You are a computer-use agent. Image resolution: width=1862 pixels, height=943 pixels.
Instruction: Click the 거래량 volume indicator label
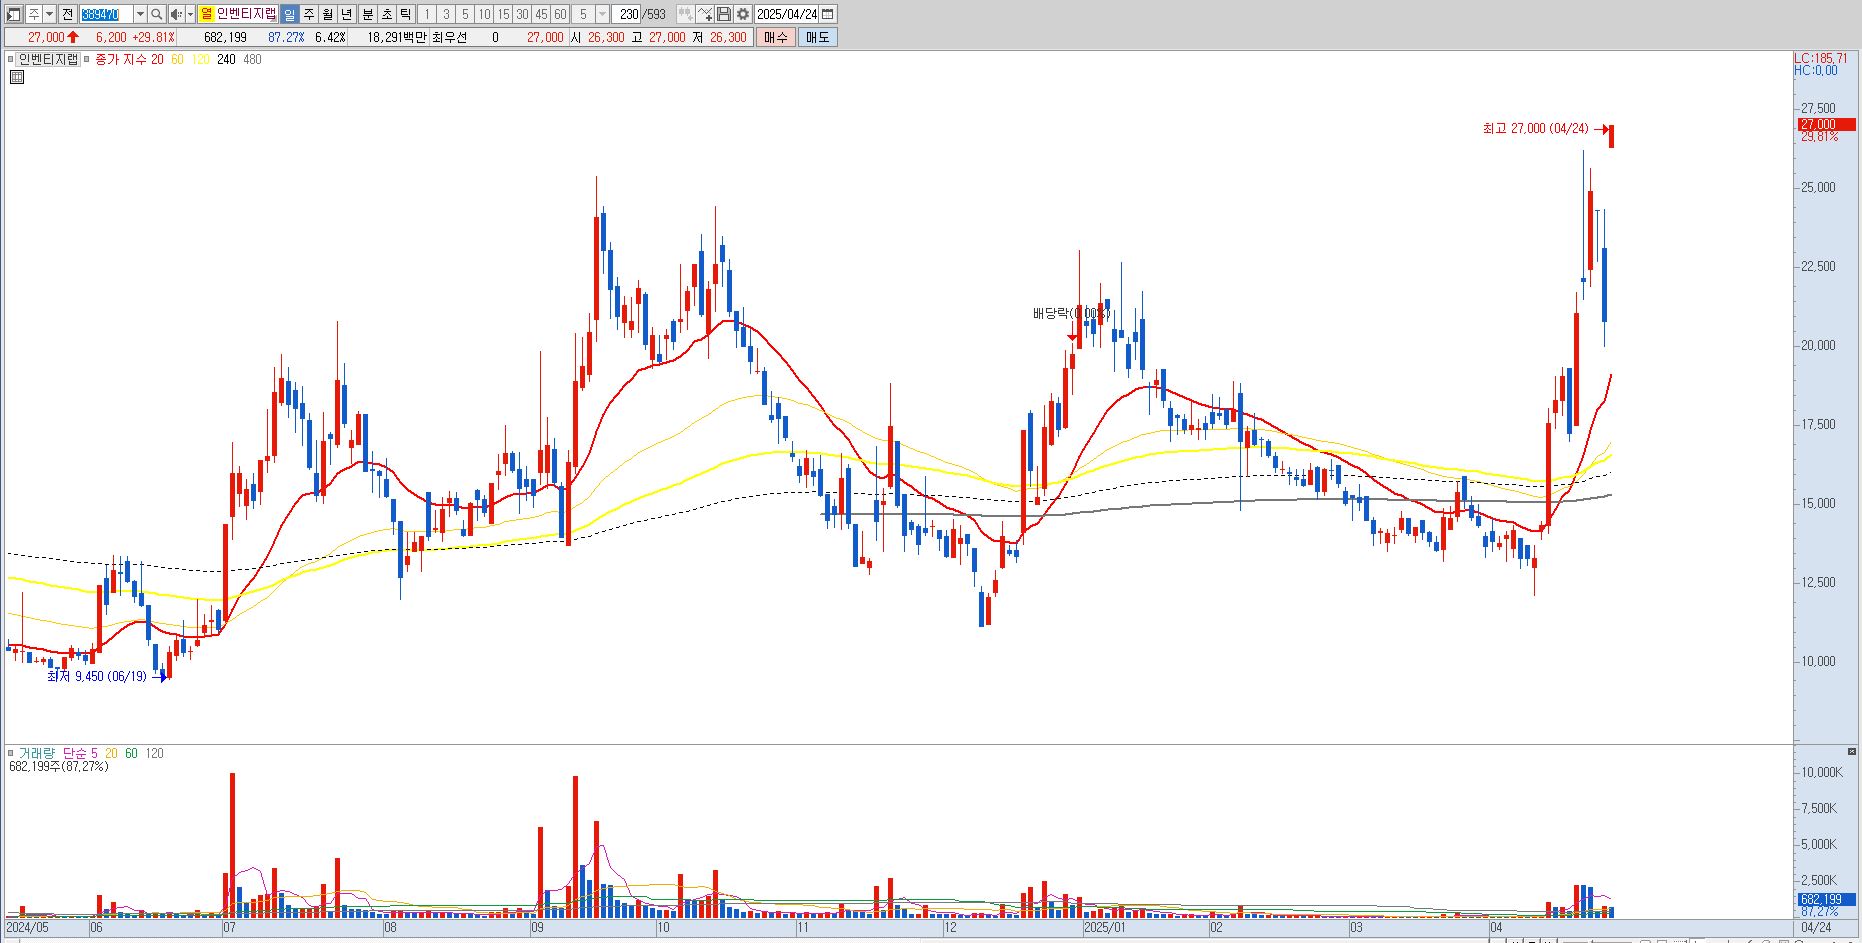37,753
